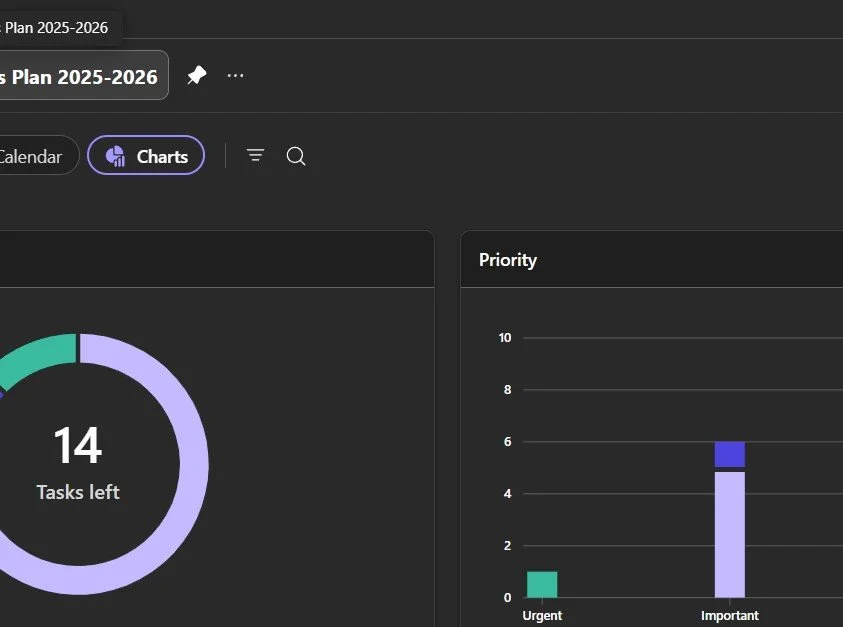
Task: Click the '14' tasks left count
Action: 78,445
